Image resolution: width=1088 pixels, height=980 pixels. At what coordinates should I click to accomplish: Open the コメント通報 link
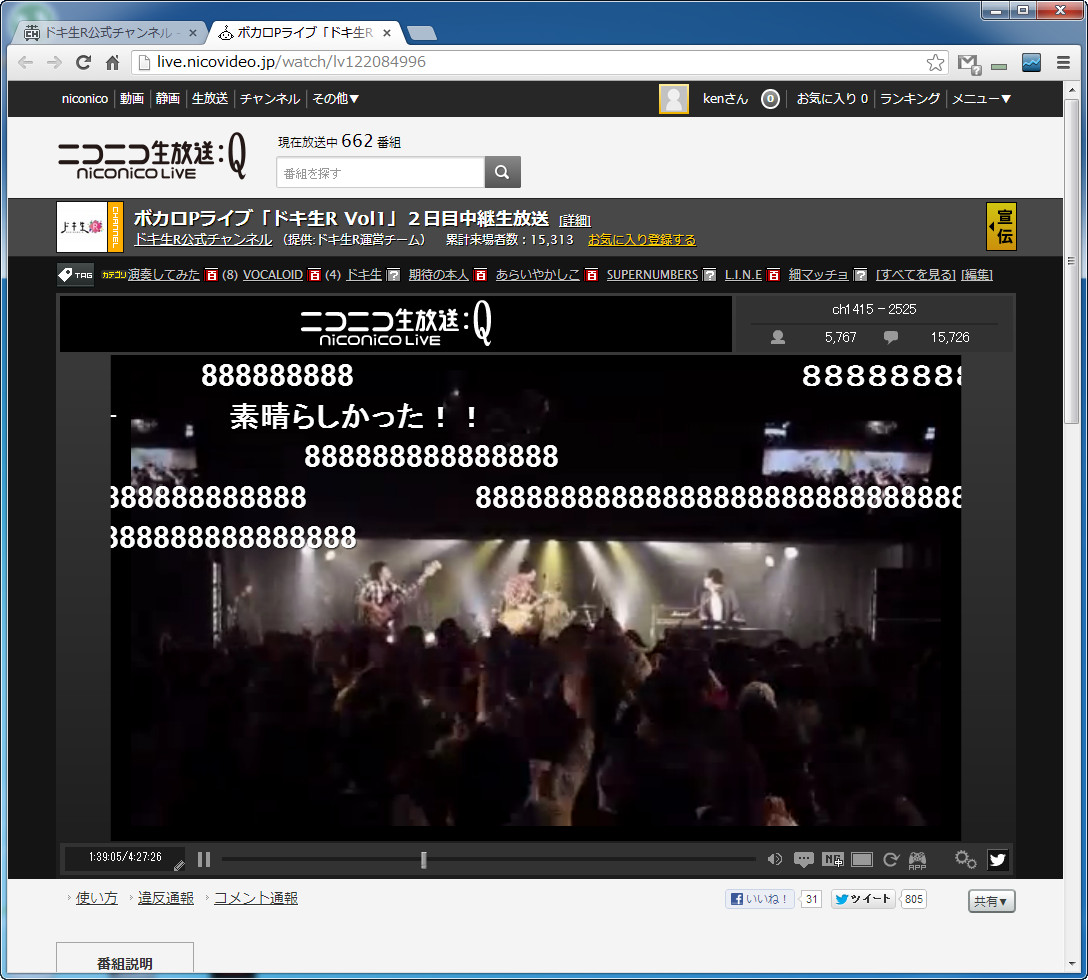256,898
